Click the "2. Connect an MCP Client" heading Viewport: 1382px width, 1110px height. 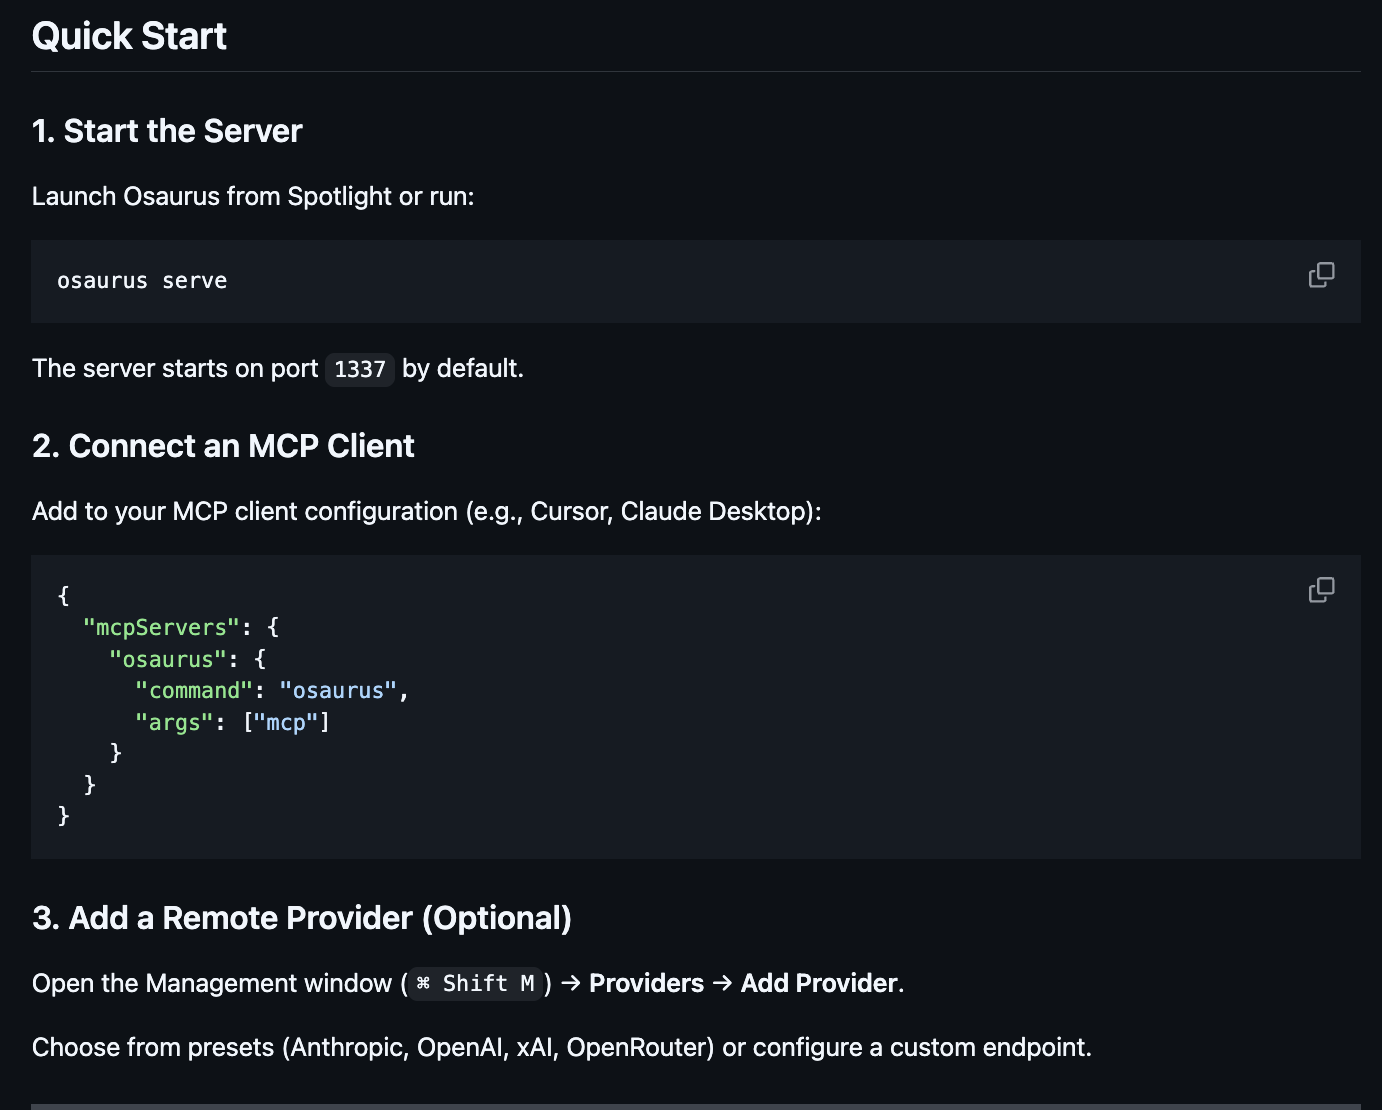click(x=223, y=446)
